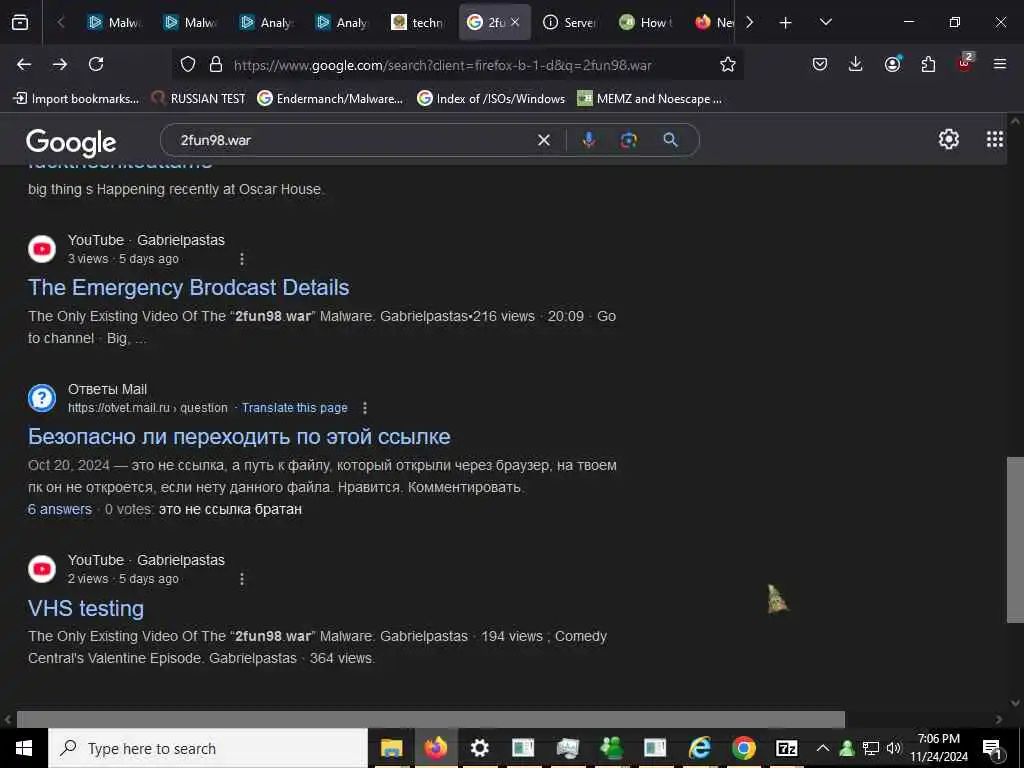Show hidden system tray icons
Image resolution: width=1024 pixels, height=768 pixels.
[822, 748]
